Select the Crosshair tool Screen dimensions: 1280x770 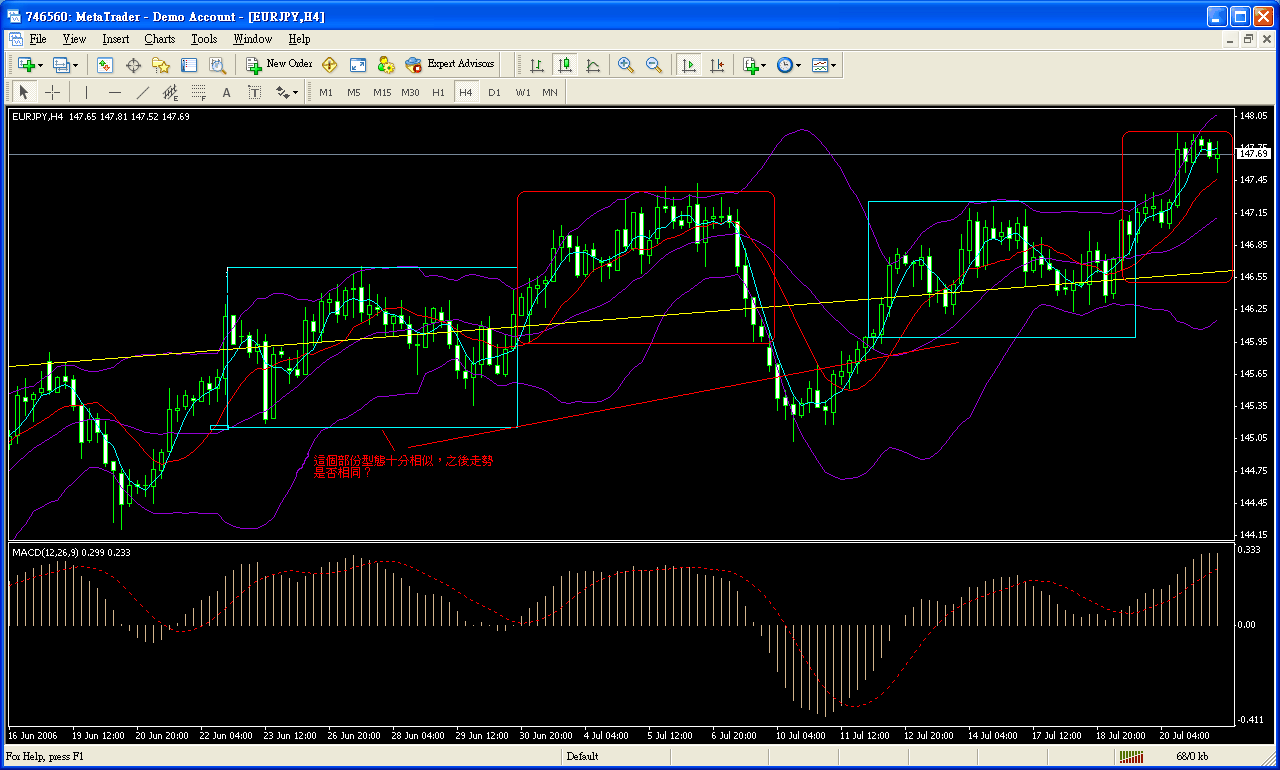click(53, 92)
